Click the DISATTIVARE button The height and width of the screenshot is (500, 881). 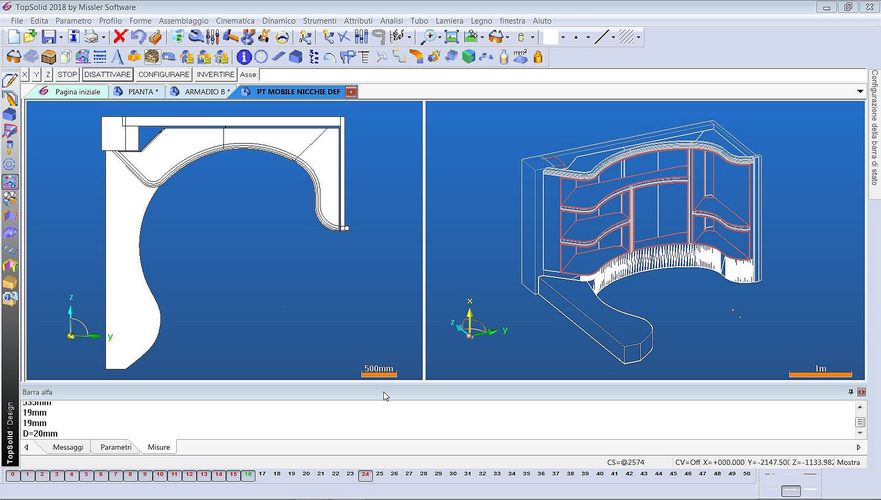coord(107,74)
